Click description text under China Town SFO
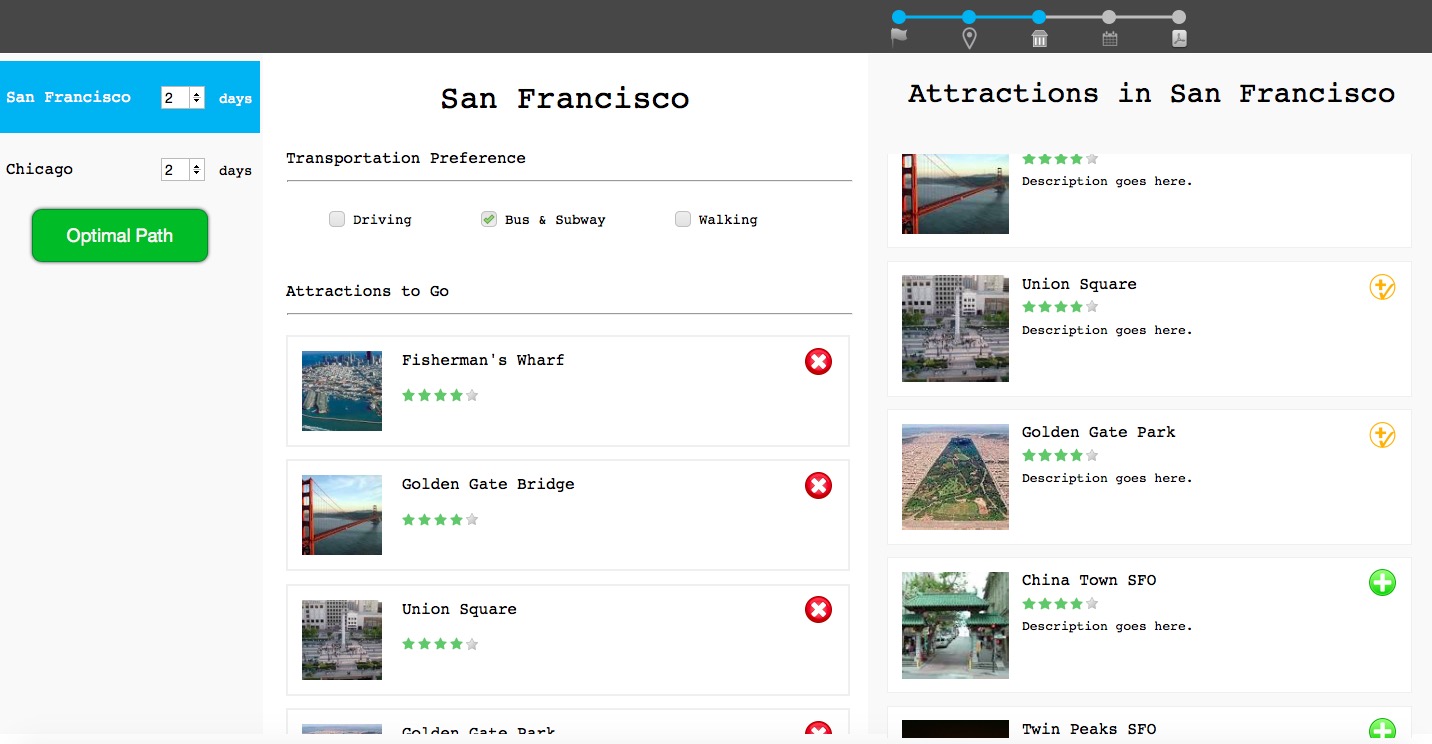The width and height of the screenshot is (1432, 744). pos(1107,626)
